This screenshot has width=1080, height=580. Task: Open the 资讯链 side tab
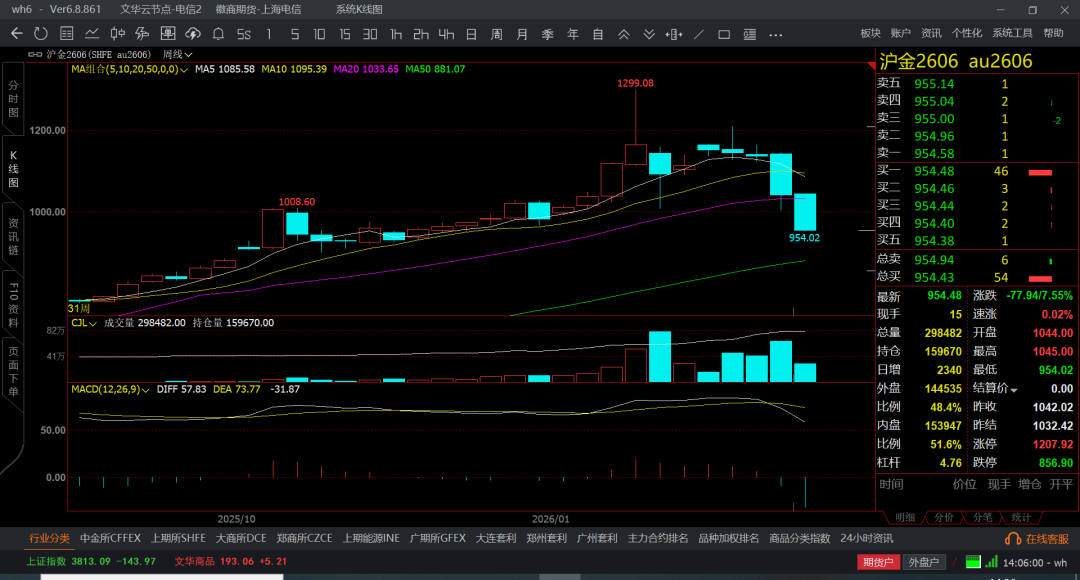tap(13, 237)
